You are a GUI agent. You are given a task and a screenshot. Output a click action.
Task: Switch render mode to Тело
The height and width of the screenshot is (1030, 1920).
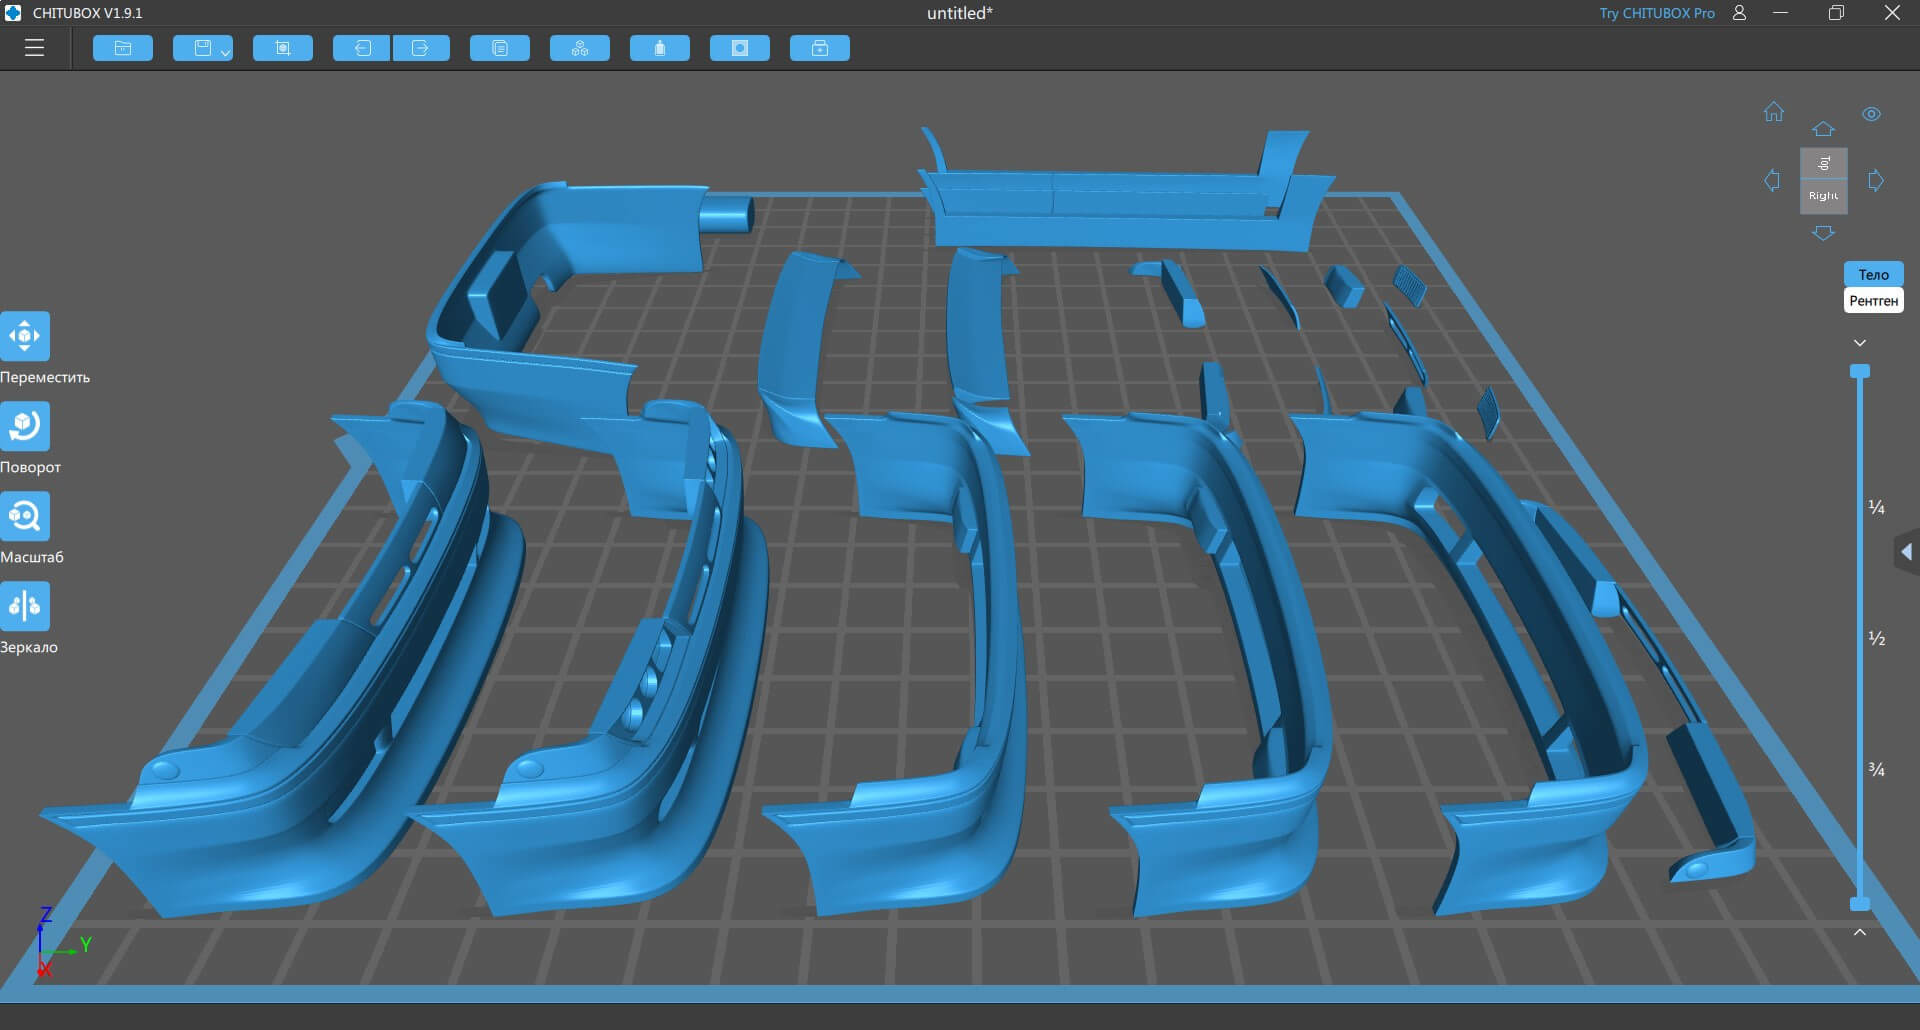1873,274
